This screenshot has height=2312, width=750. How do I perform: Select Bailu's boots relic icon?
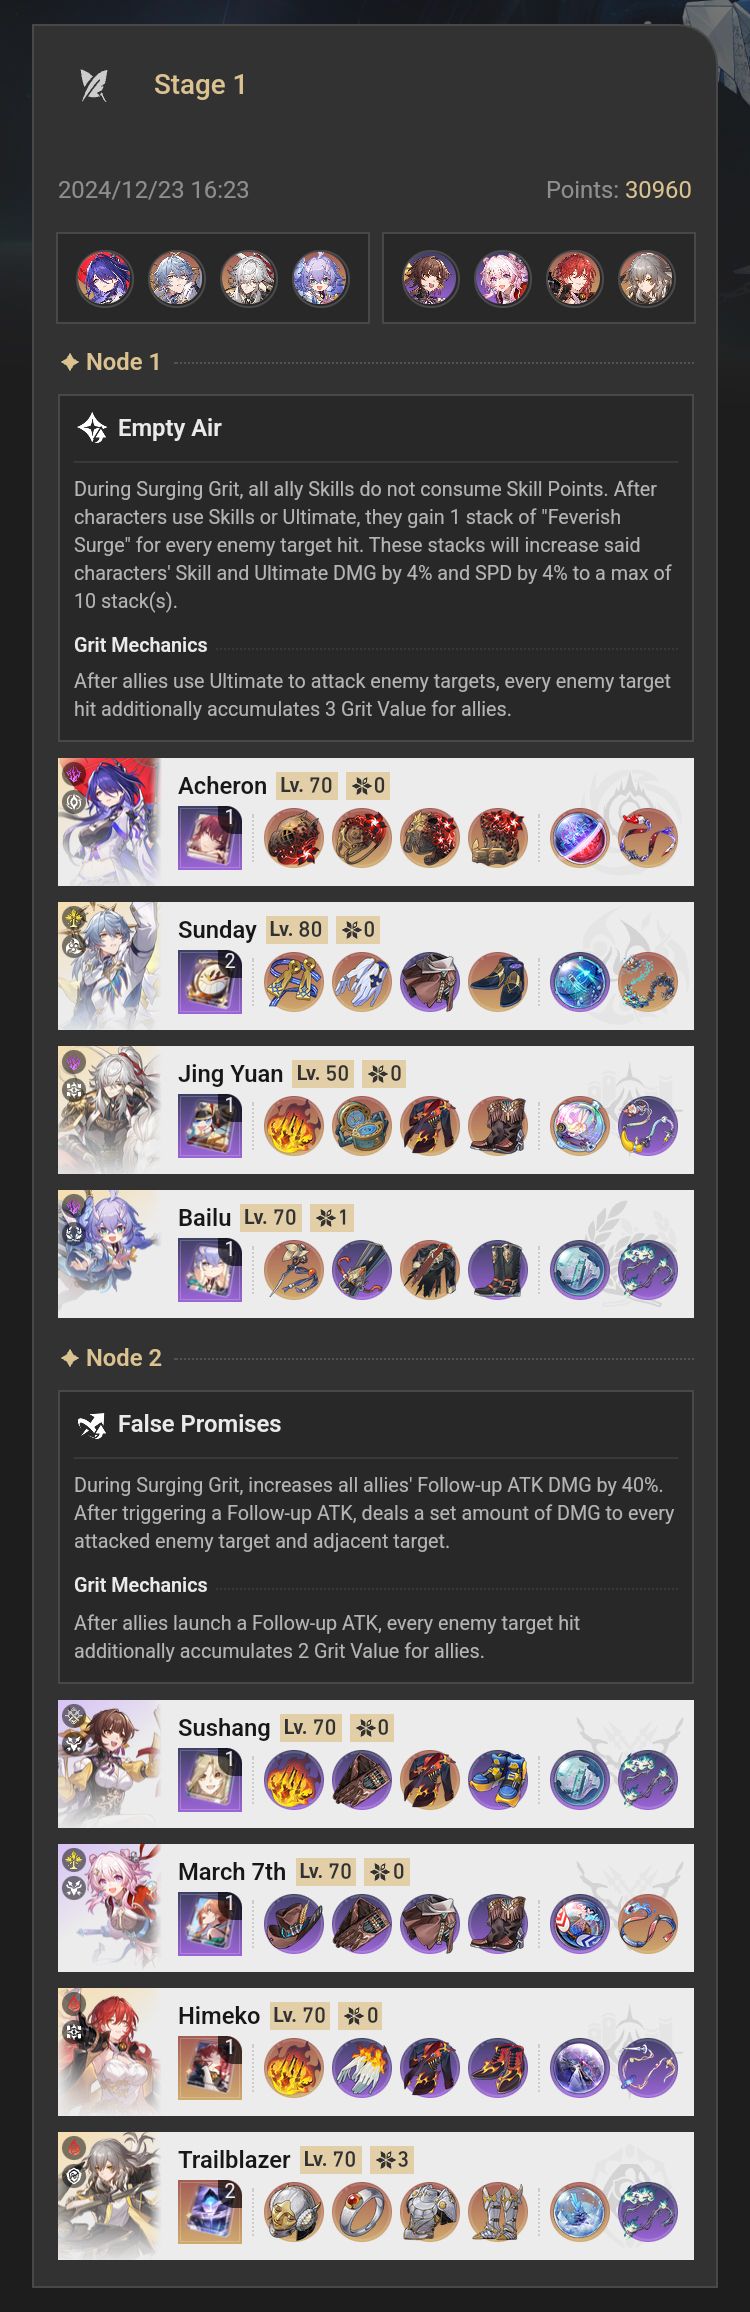tap(498, 1270)
